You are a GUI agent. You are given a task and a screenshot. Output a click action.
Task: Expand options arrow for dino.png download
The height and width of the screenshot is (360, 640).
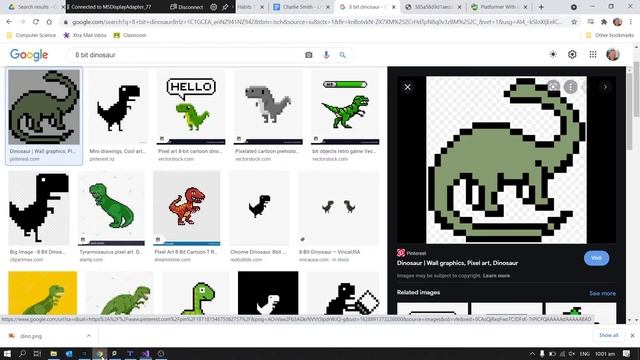(x=89, y=336)
